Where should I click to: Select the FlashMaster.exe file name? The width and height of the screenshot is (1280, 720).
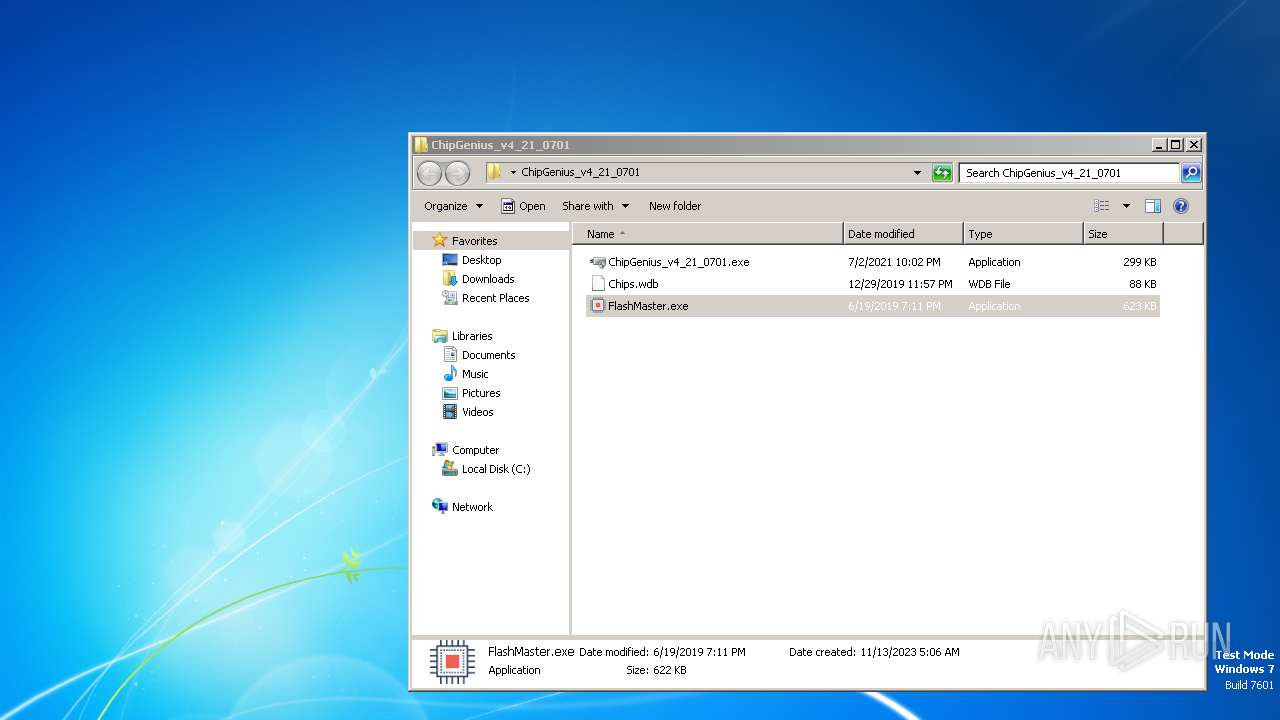(x=648, y=306)
